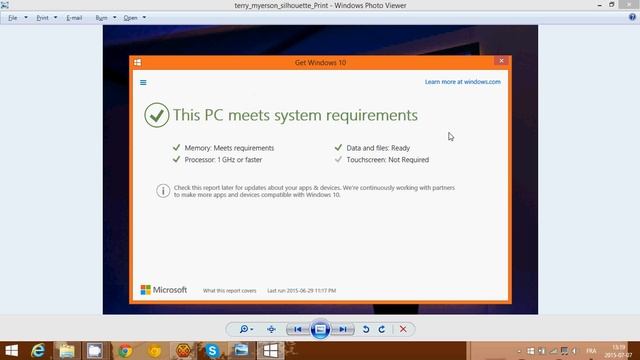The width and height of the screenshot is (640, 360).
Task: Click the 'Processor: 1 GHz or faster' text
Action: tap(223, 160)
